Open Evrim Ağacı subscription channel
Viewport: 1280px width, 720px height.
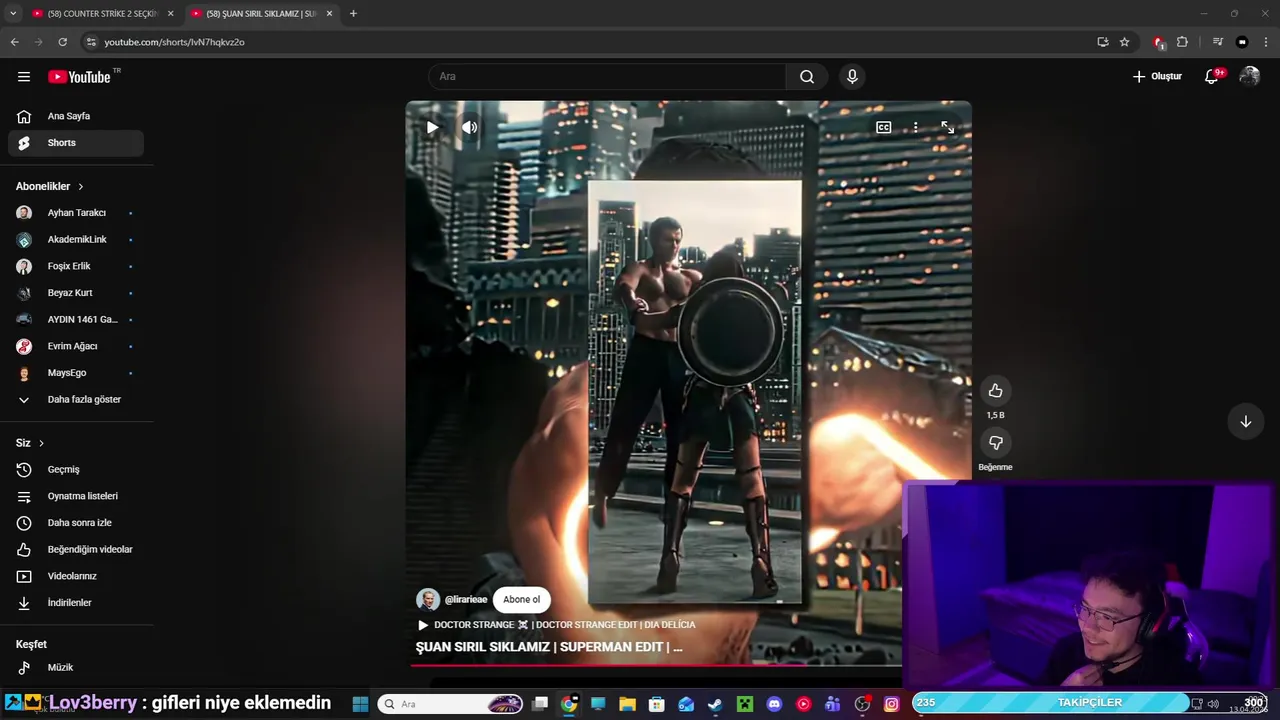76,346
